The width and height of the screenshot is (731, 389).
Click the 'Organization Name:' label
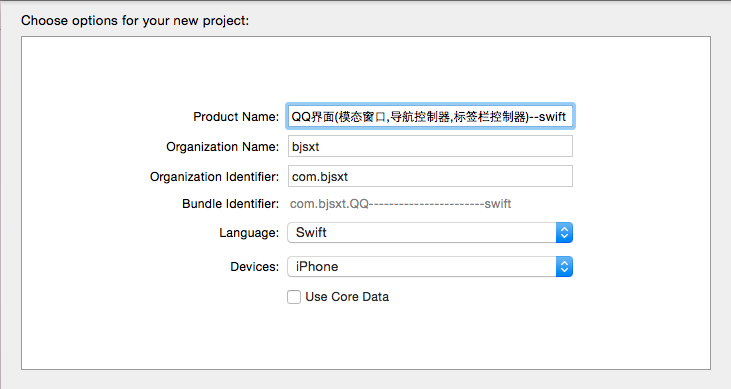click(x=222, y=146)
